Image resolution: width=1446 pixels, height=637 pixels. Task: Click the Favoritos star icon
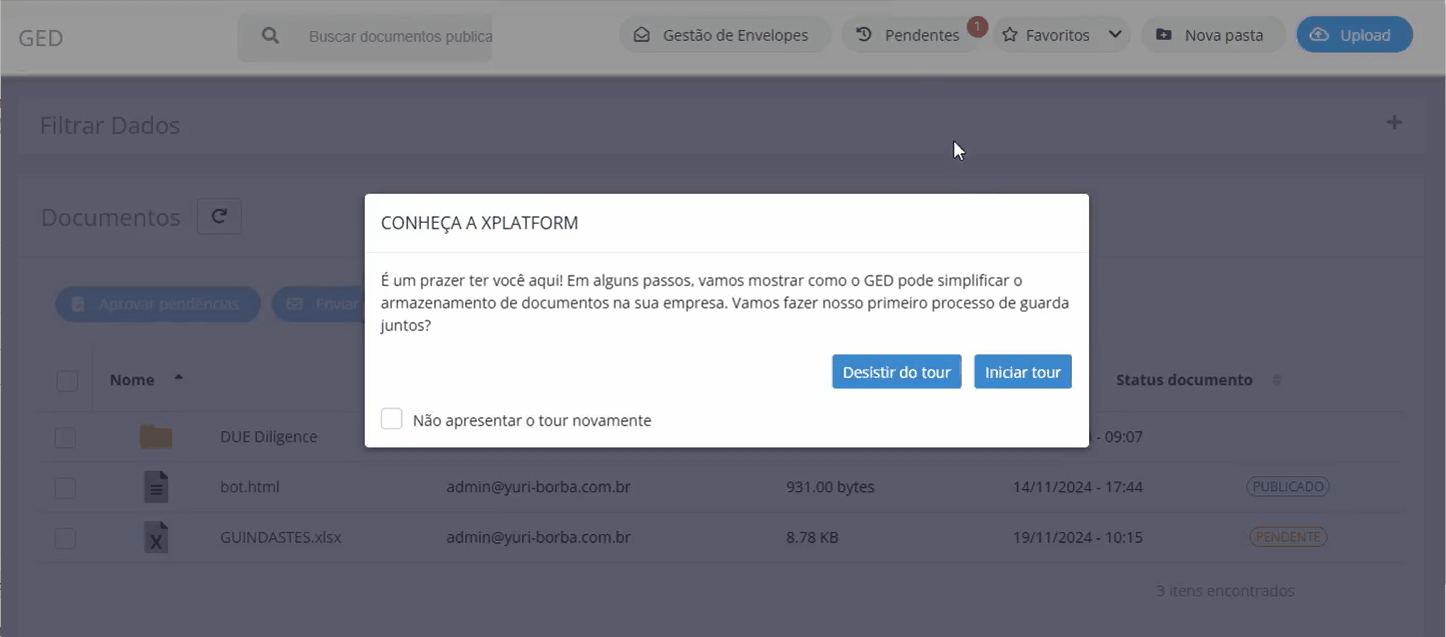pyautogui.click(x=1010, y=35)
